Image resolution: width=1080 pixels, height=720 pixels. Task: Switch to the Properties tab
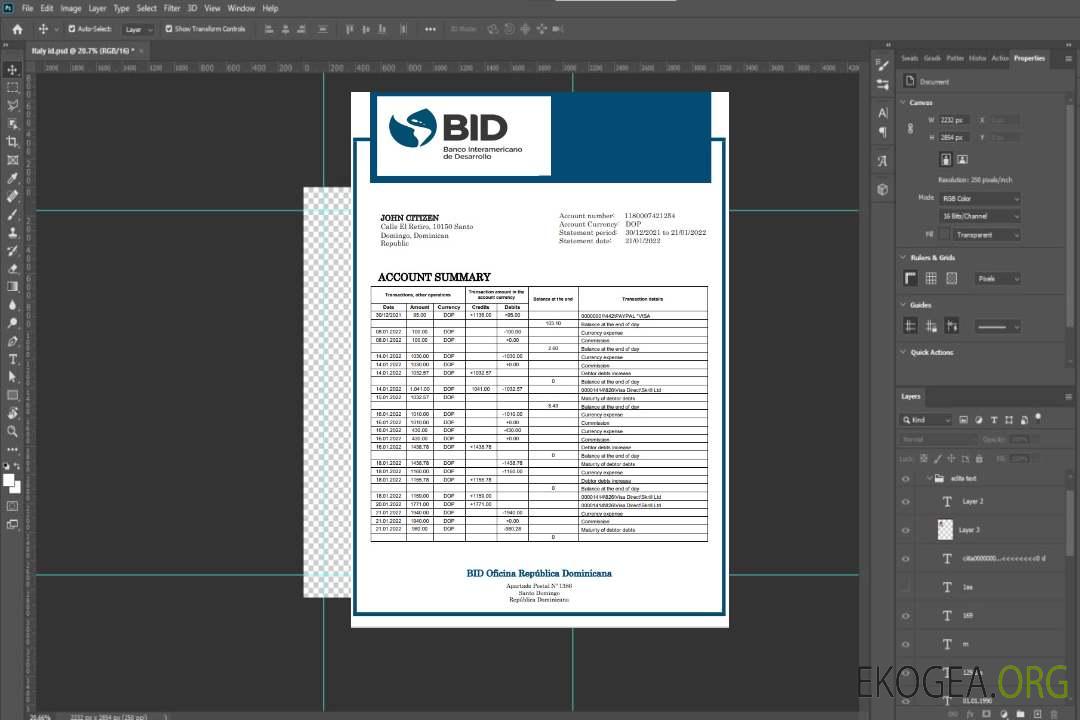tap(1029, 59)
